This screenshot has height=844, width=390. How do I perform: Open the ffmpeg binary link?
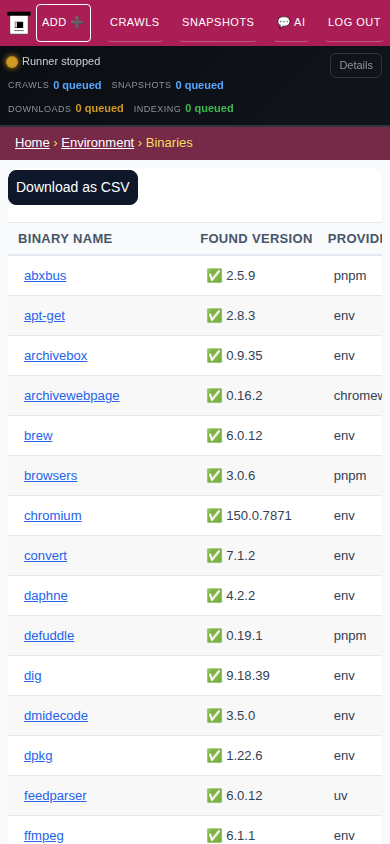pyautogui.click(x=44, y=836)
